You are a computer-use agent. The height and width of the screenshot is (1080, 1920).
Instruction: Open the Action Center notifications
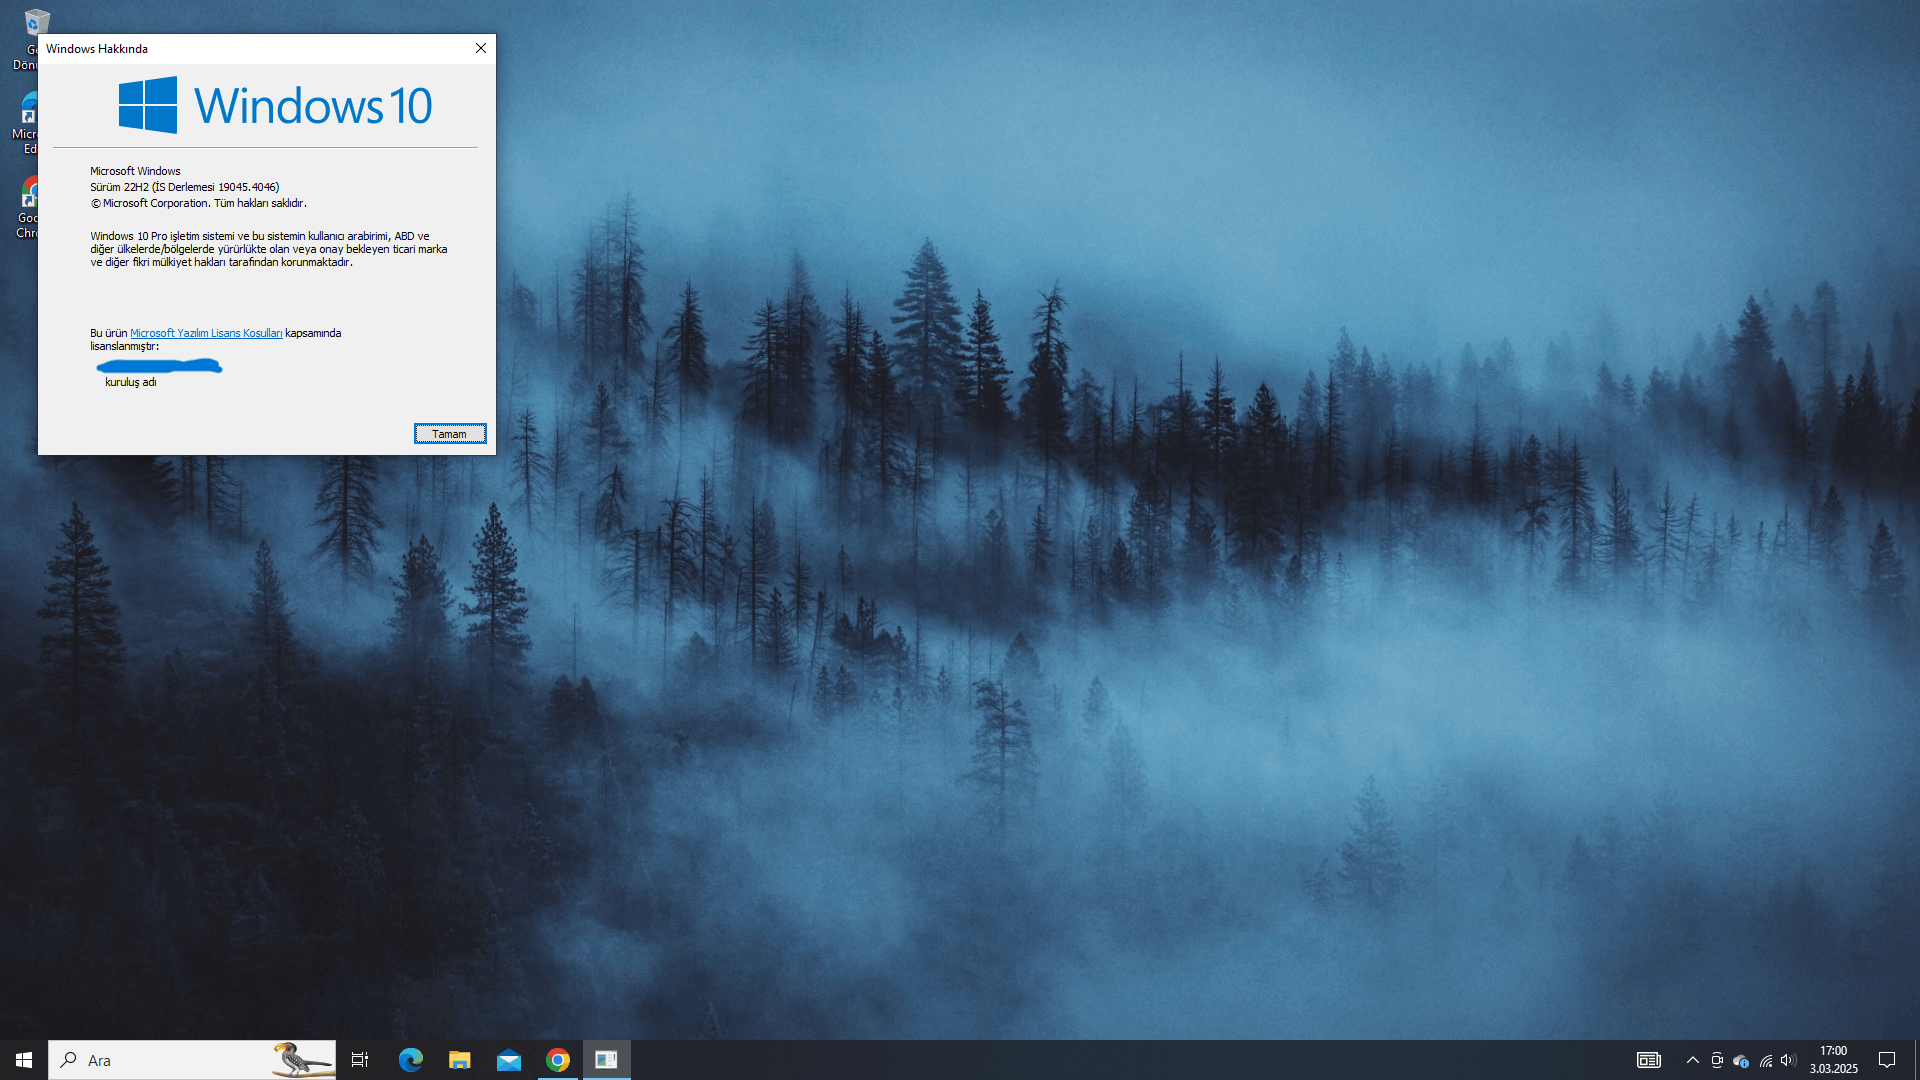(x=1887, y=1060)
